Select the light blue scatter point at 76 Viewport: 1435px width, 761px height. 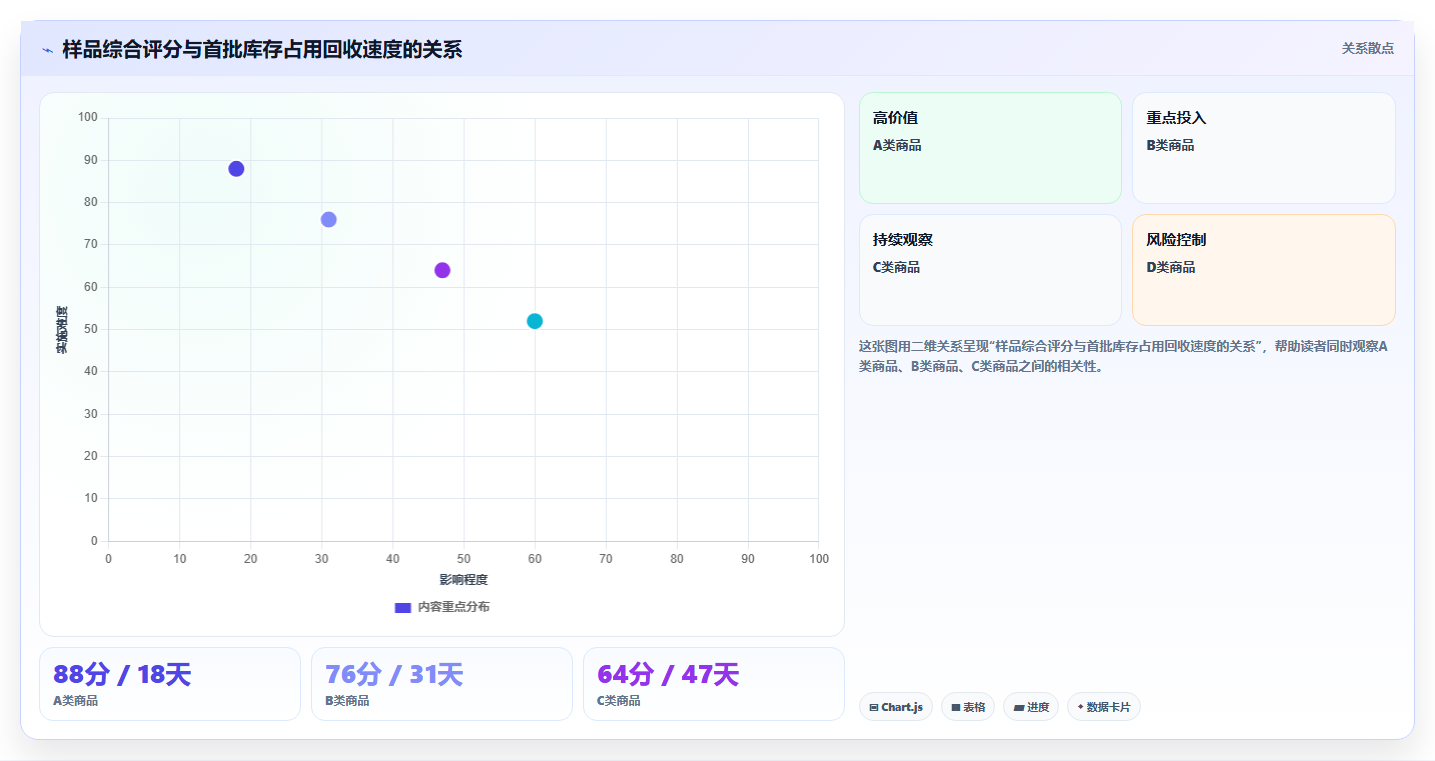pos(328,219)
